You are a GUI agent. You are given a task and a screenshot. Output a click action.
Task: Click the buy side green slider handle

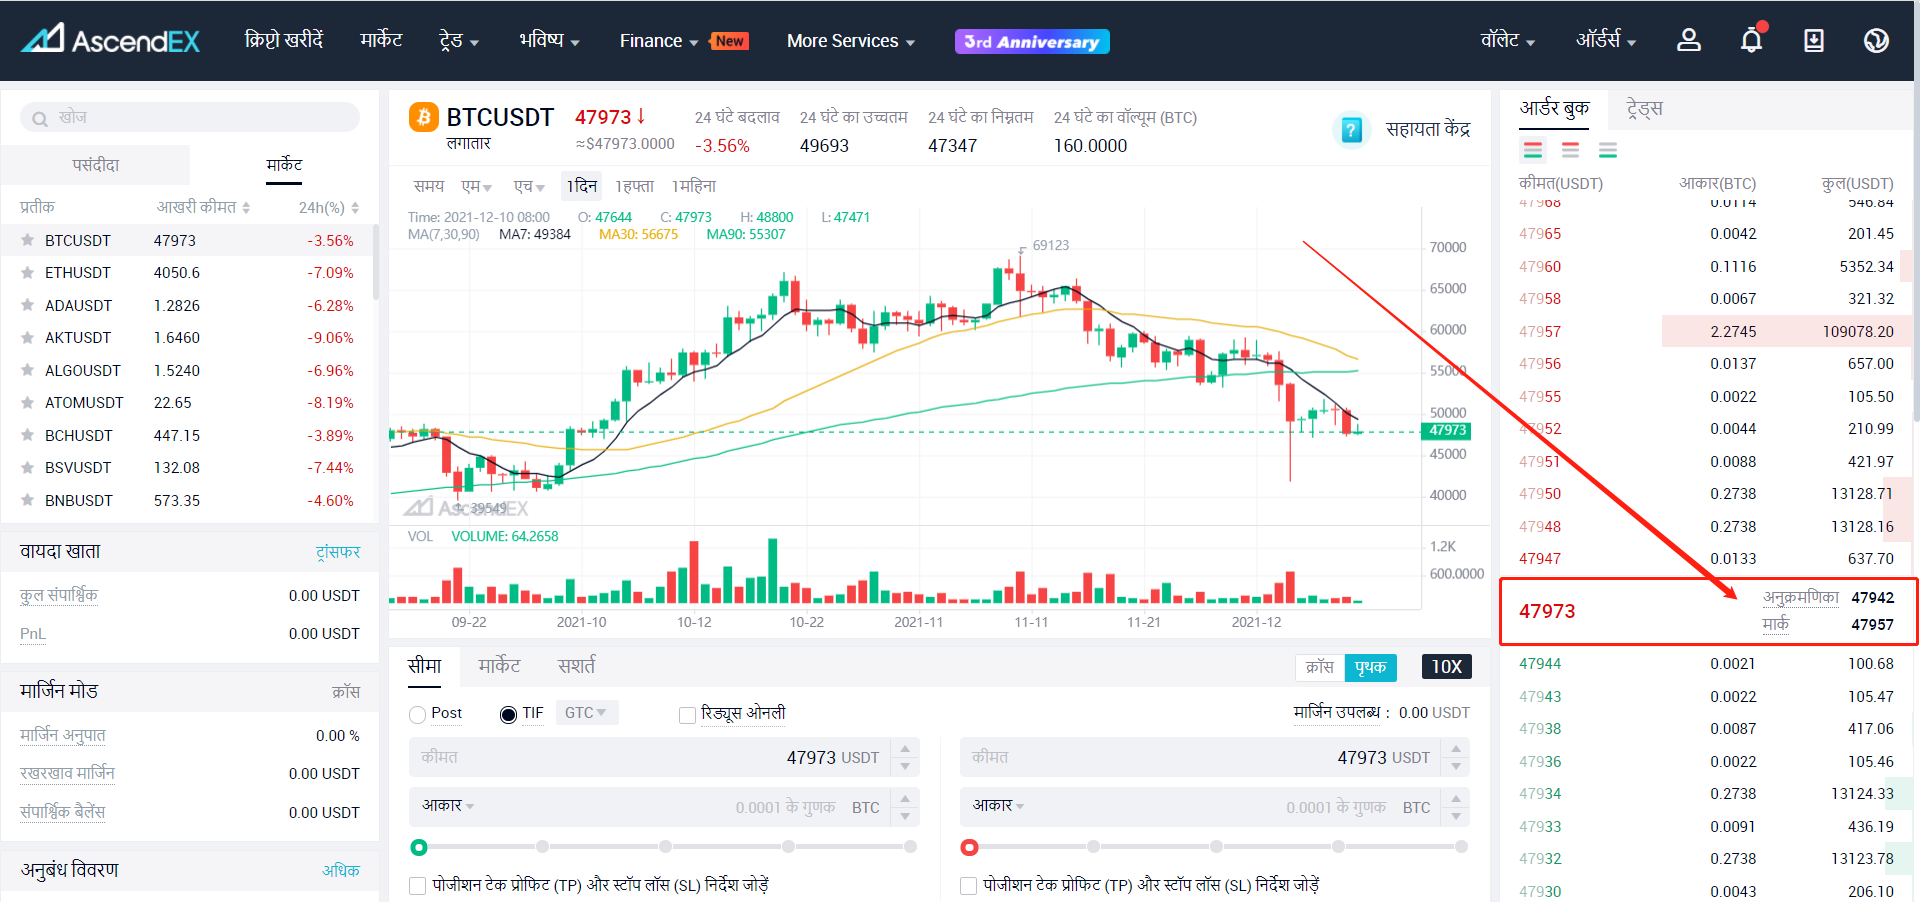(419, 847)
